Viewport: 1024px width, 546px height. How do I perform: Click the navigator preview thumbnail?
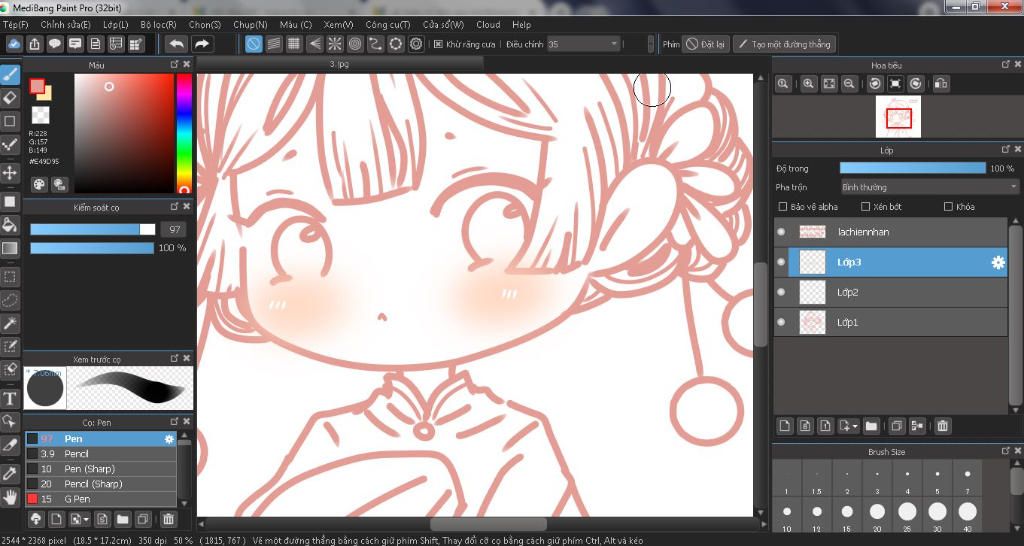click(x=899, y=117)
